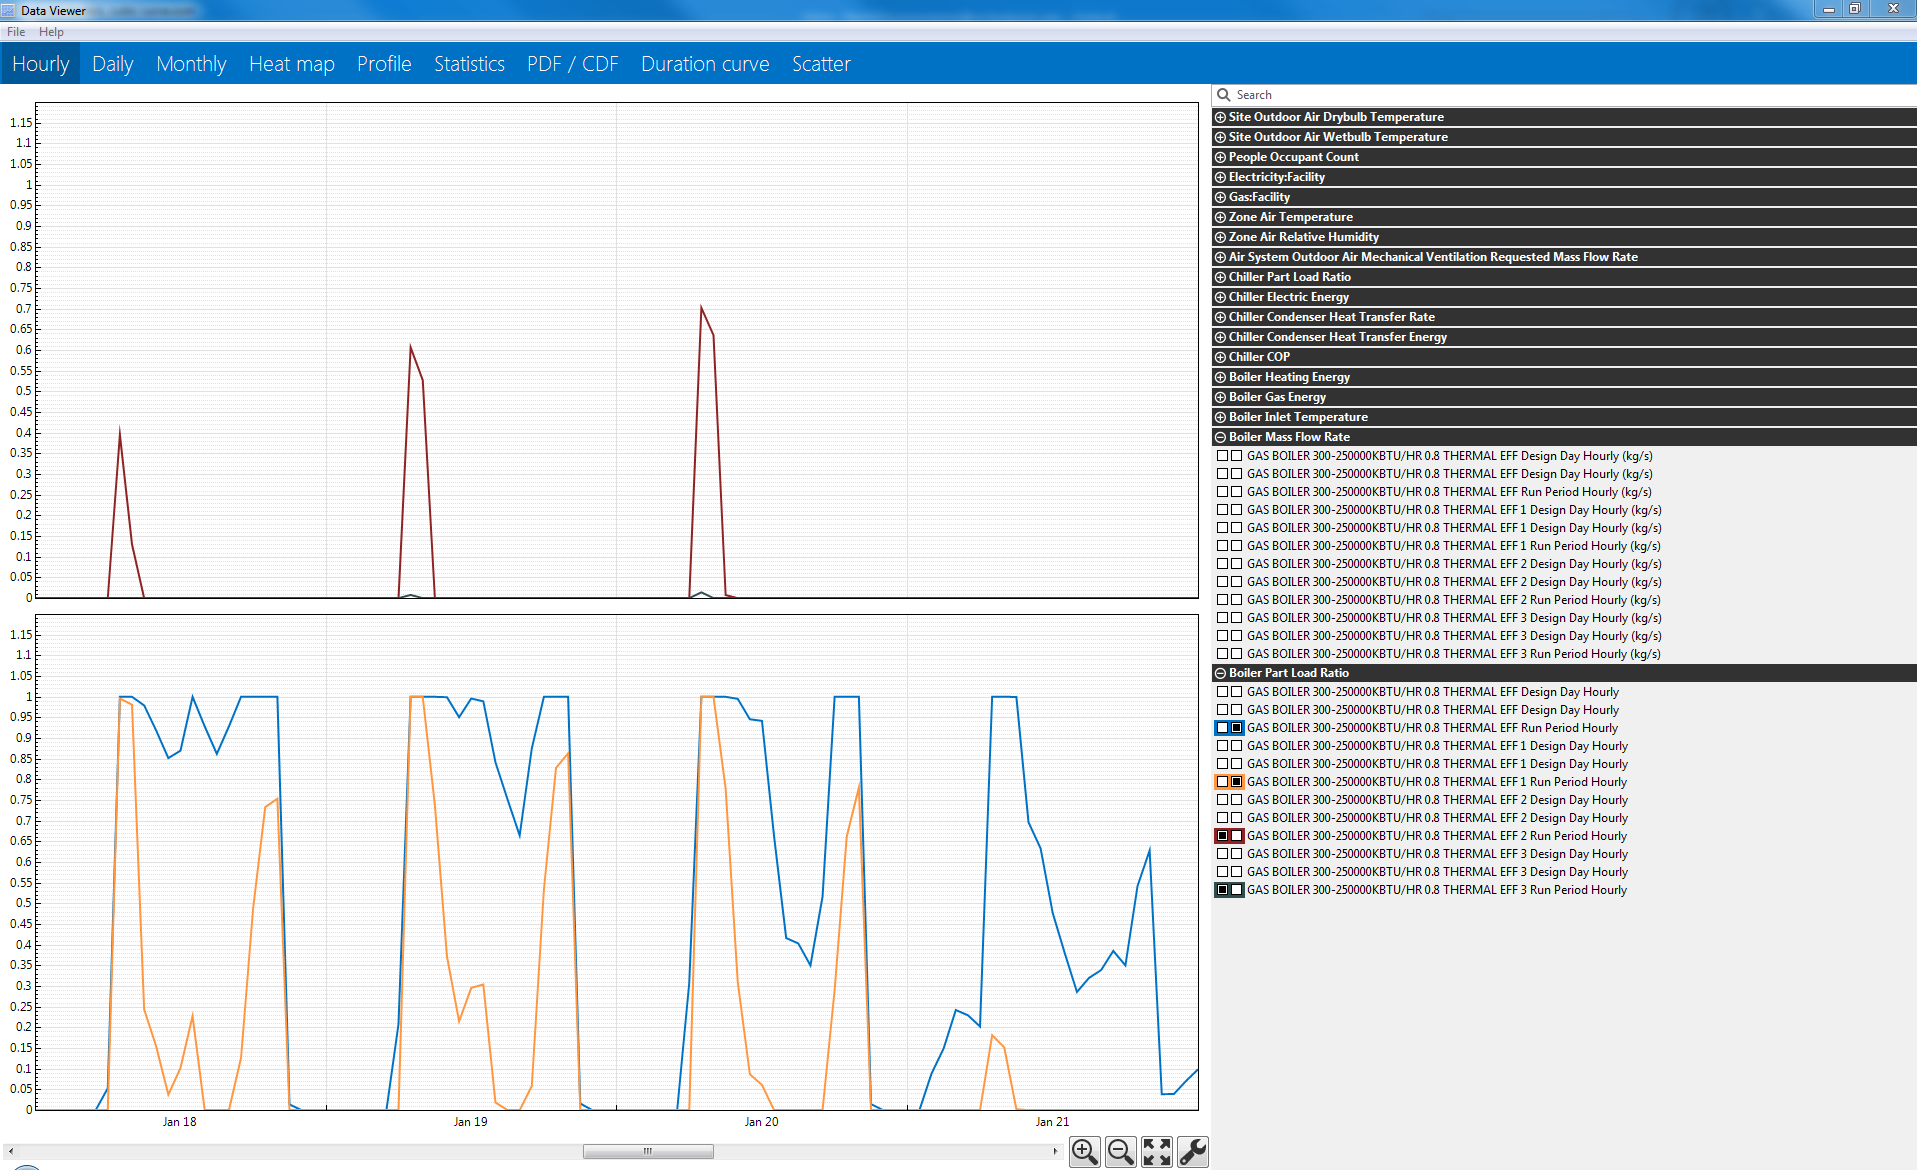This screenshot has height=1170, width=1917.
Task: Collapse the Boiler Mass Flow Rate group
Action: click(1220, 437)
